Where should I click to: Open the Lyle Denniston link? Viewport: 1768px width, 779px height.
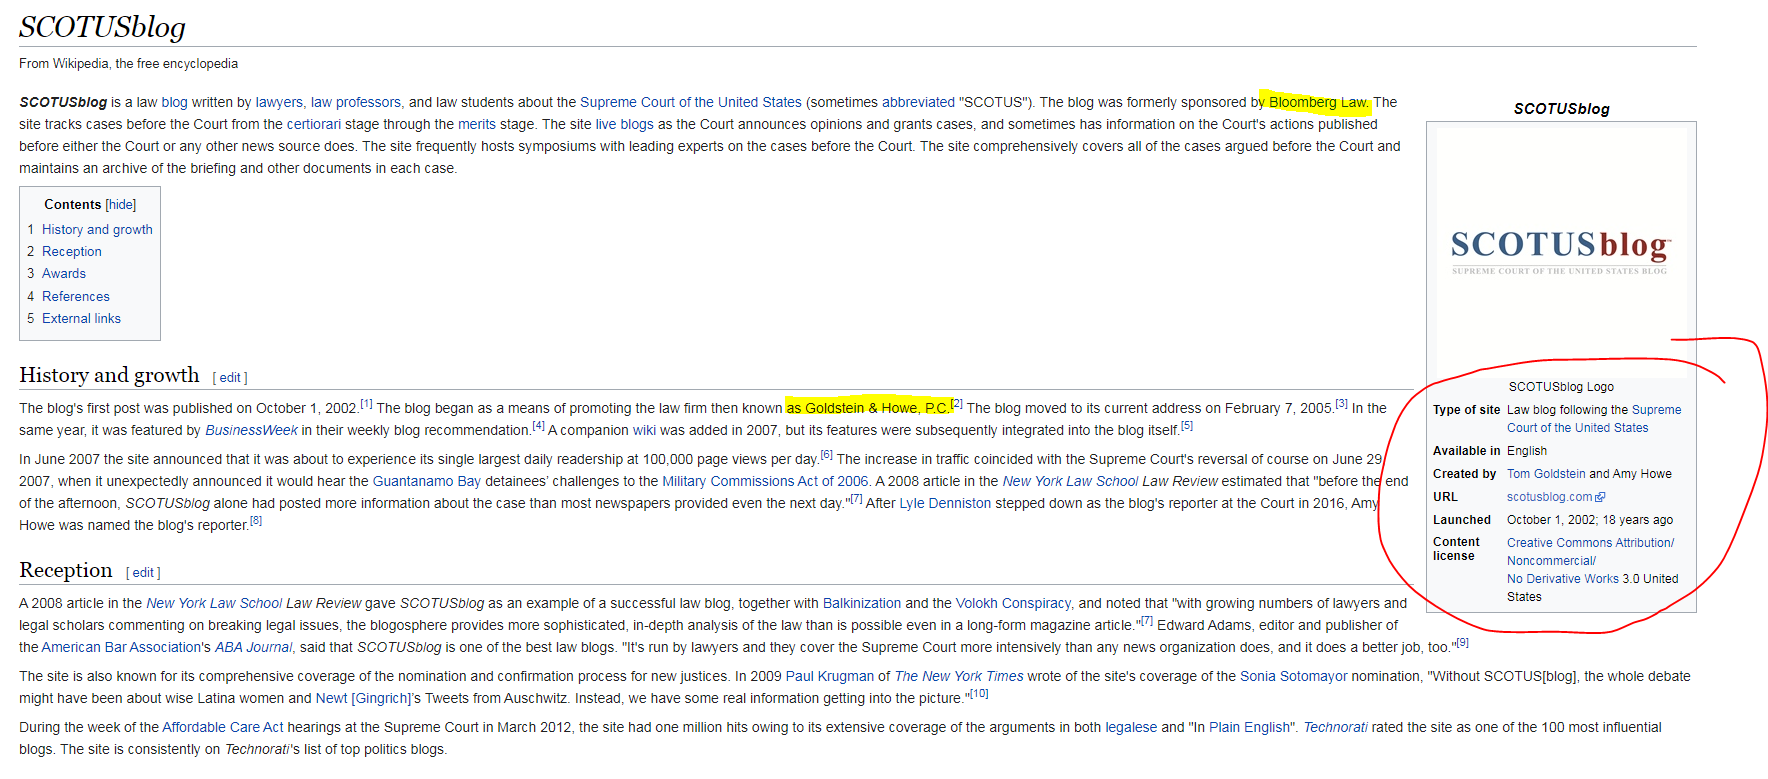945,503
